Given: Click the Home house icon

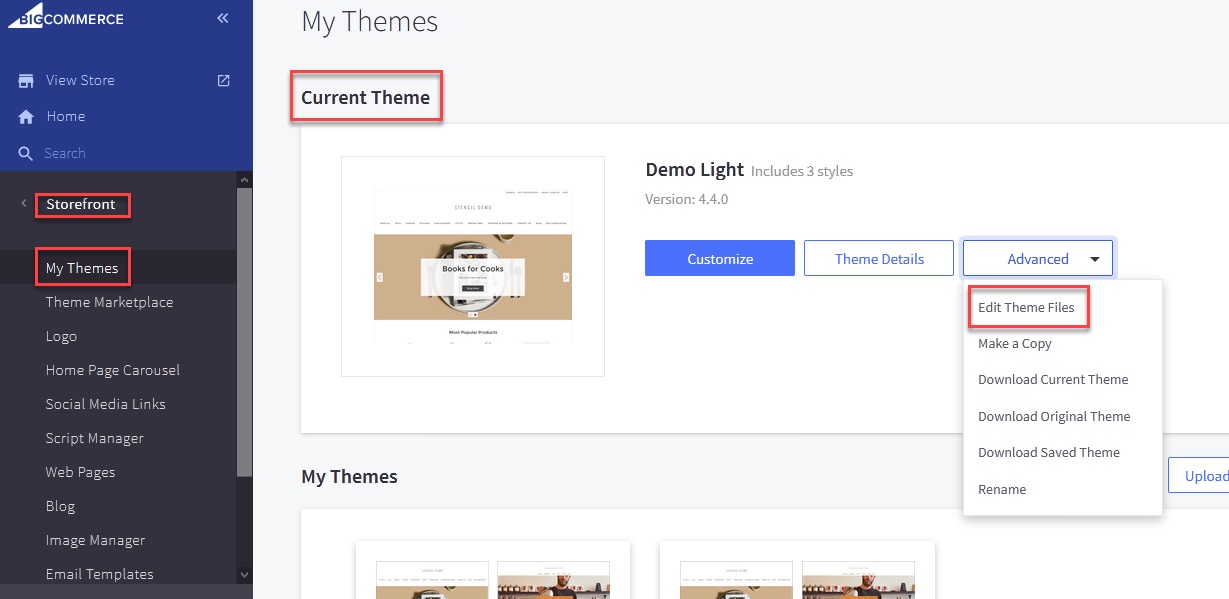Looking at the screenshot, I should pos(26,117).
